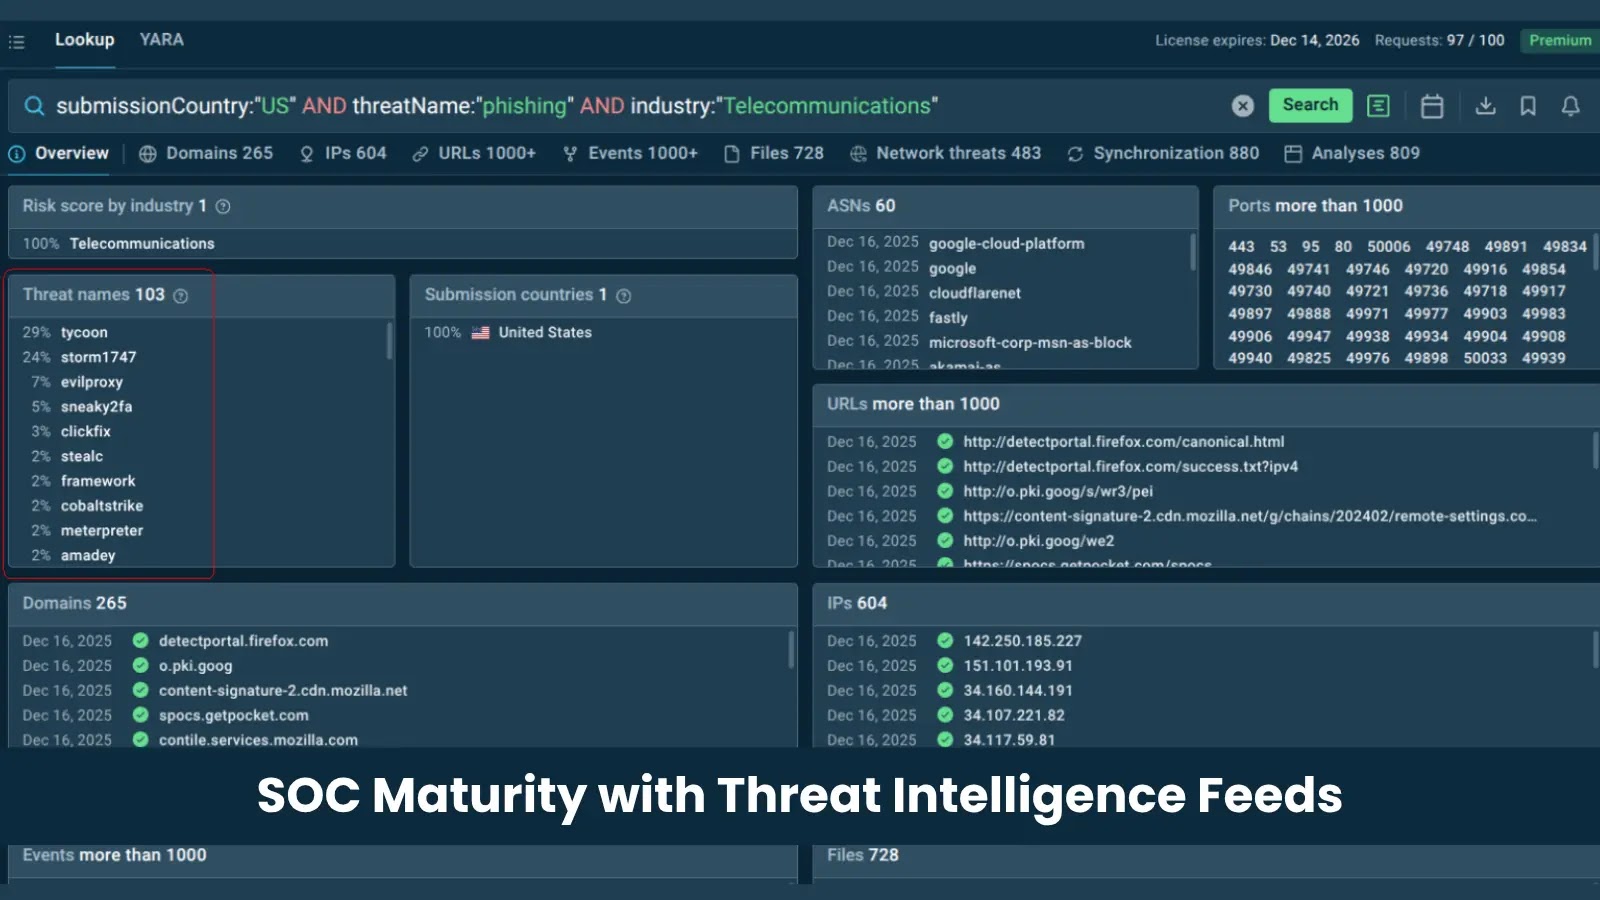Click the checkmark next to IP 142.250.185.227
The height and width of the screenshot is (900, 1600).
(x=943, y=641)
